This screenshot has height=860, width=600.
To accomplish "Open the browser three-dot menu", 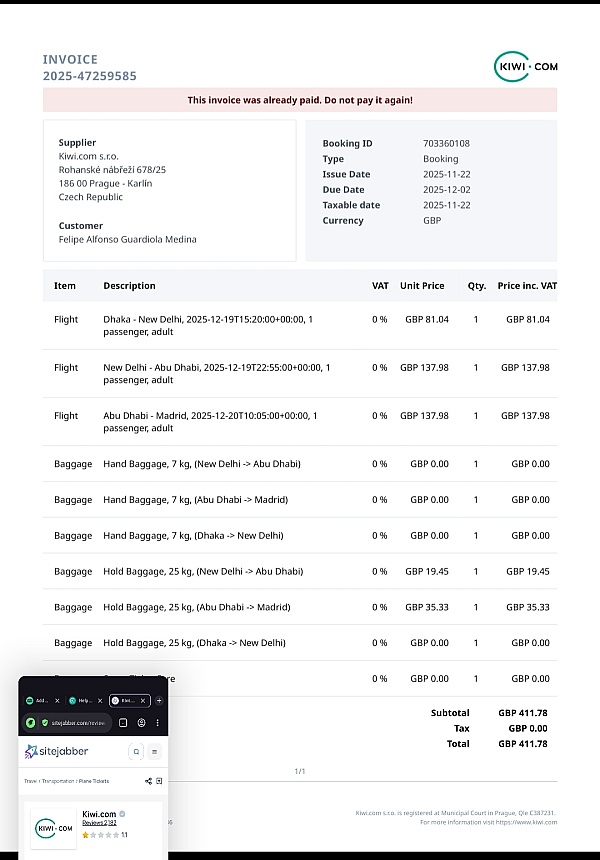I will click(158, 722).
